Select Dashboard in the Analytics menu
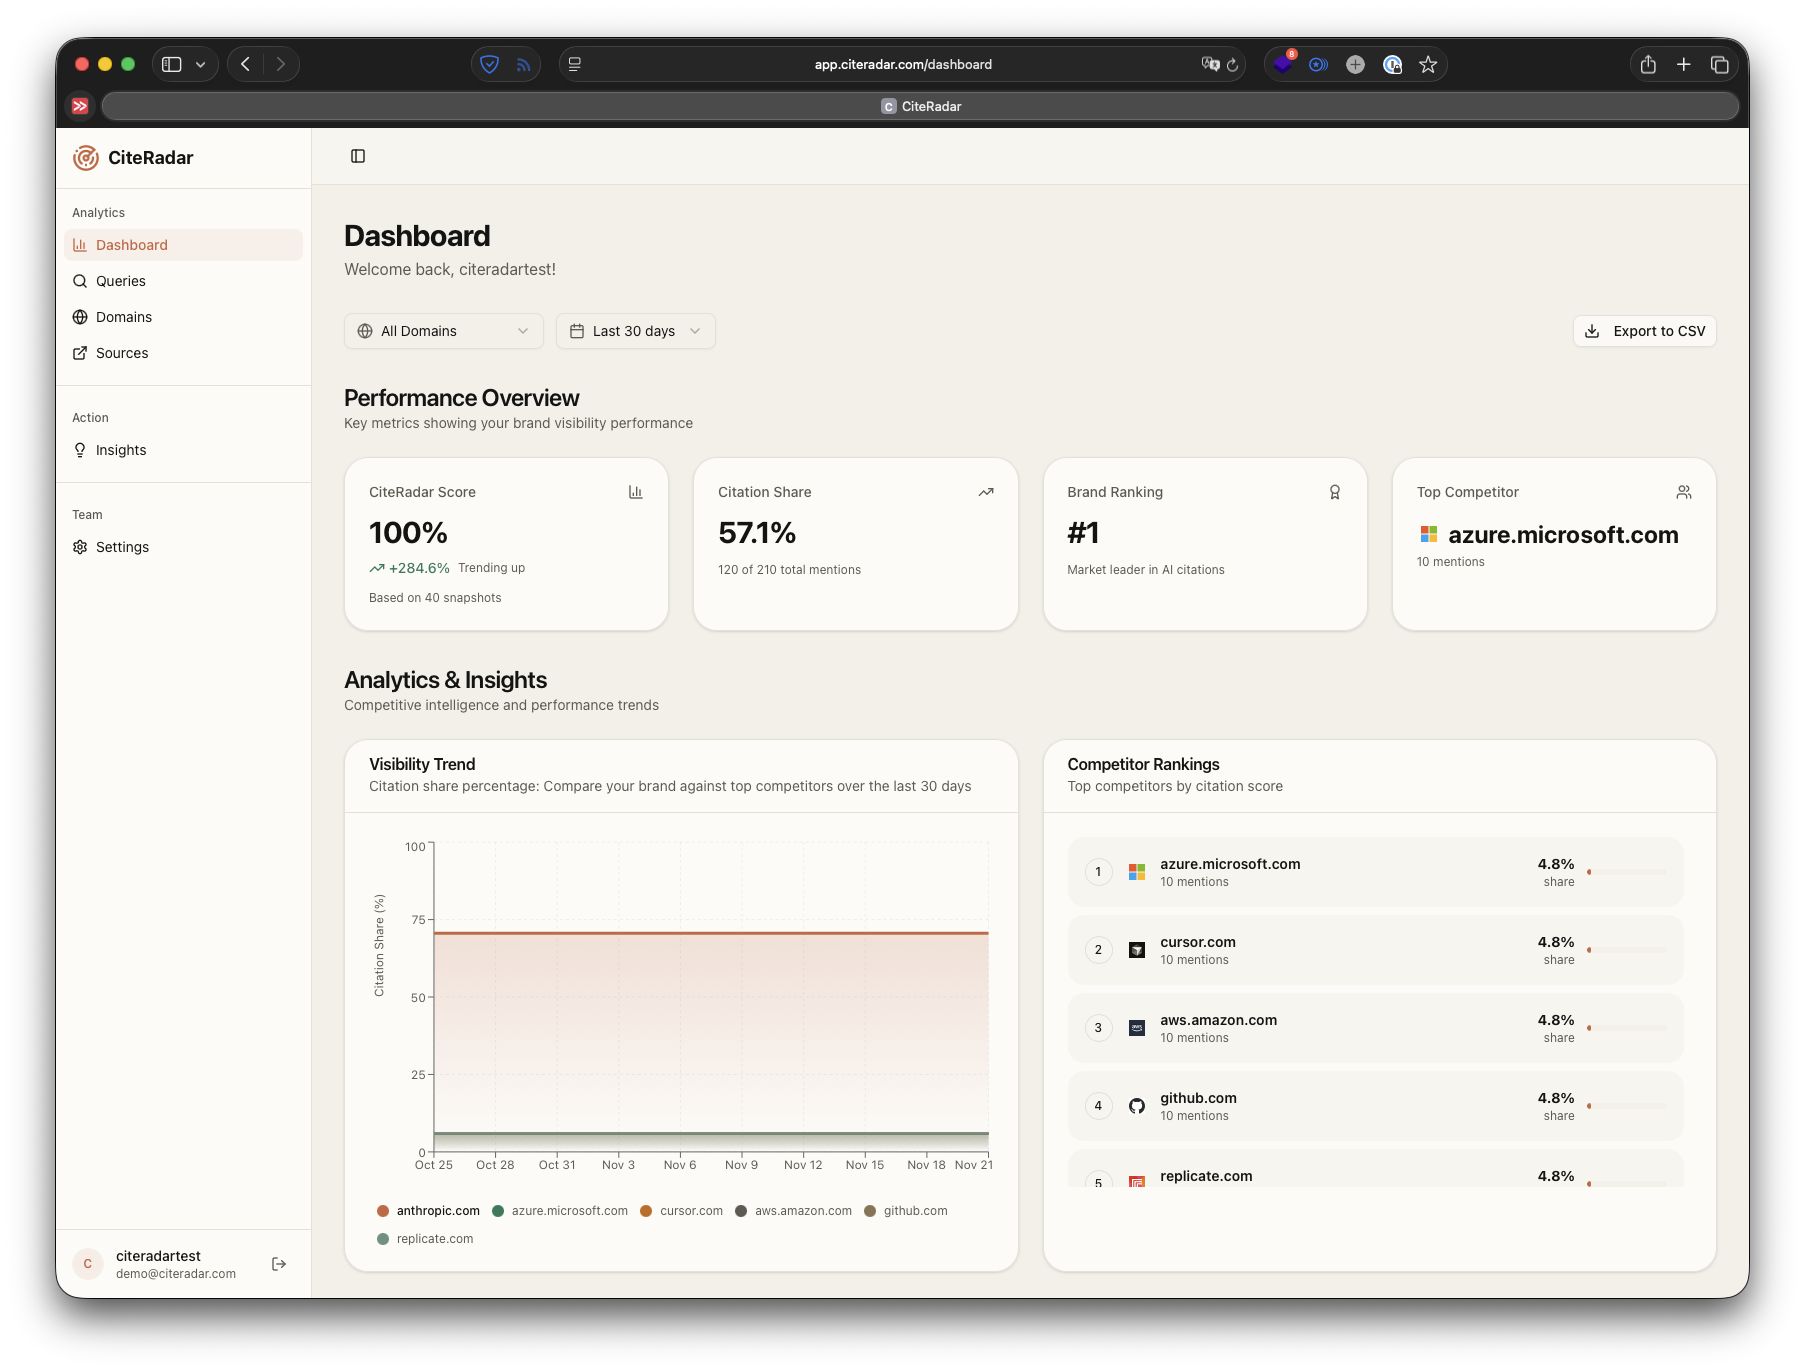Image resolution: width=1805 pixels, height=1372 pixels. [131, 245]
